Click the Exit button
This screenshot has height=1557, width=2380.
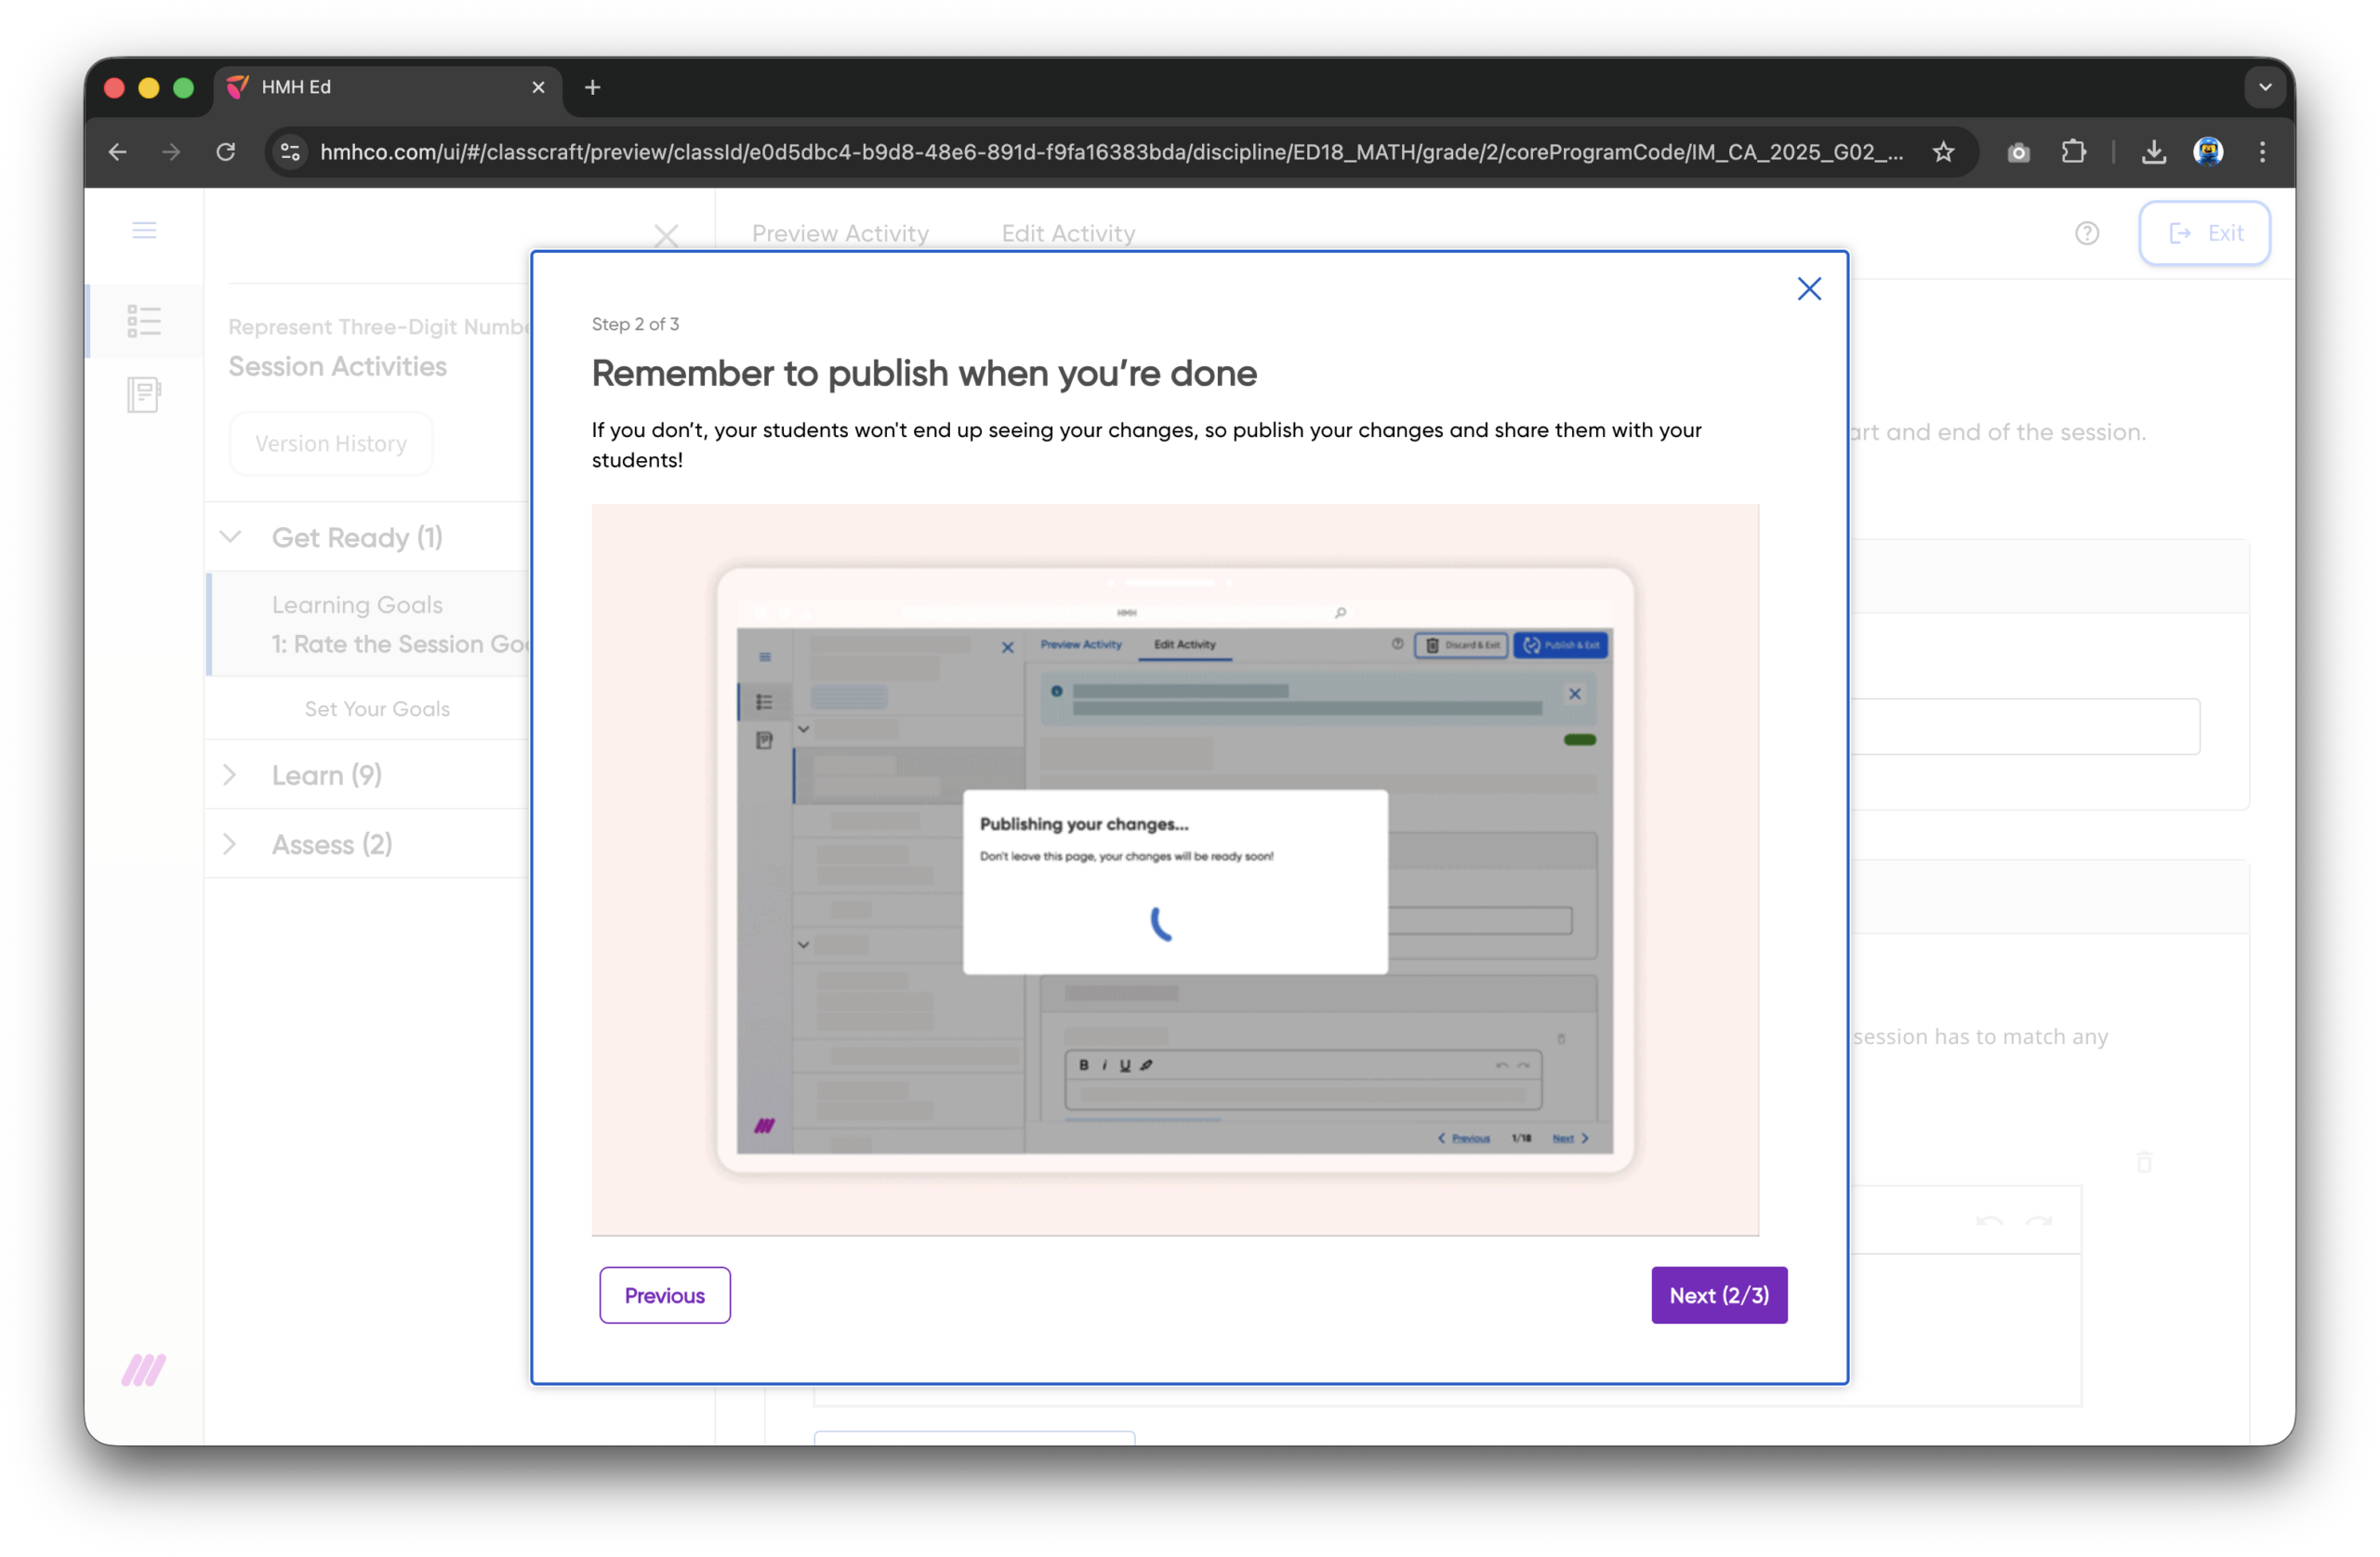point(2204,233)
